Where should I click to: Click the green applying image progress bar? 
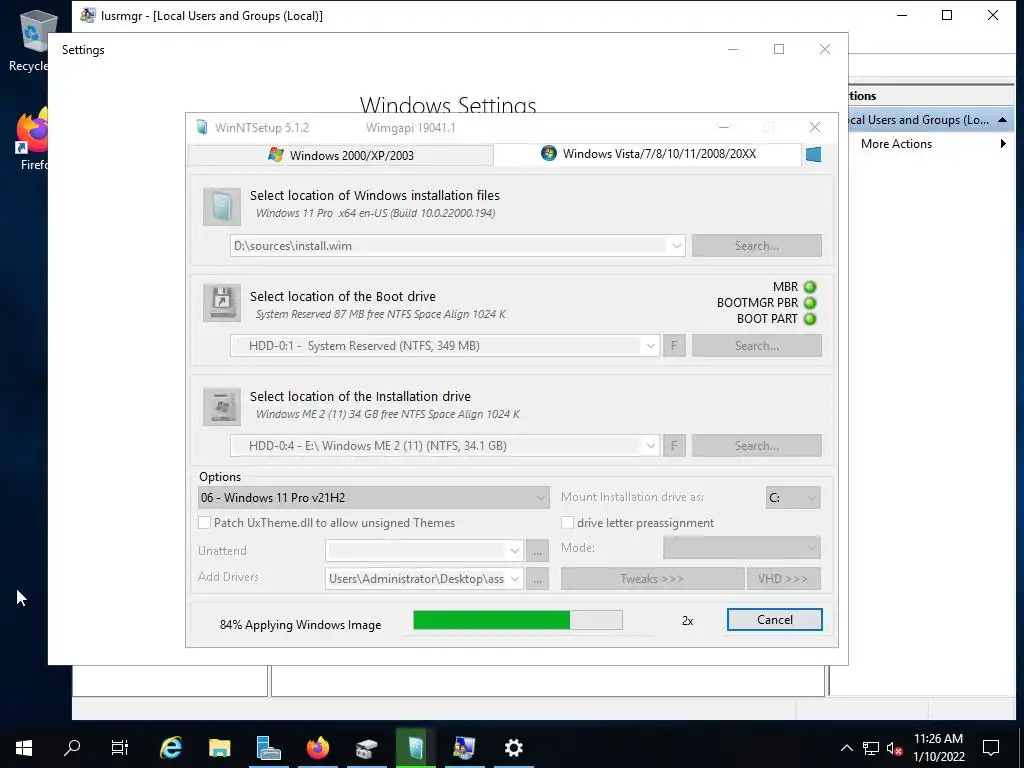[x=518, y=620]
